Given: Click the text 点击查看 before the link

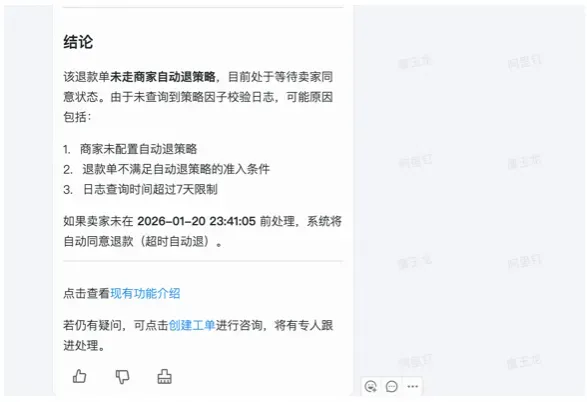Looking at the screenshot, I should 86,293.
